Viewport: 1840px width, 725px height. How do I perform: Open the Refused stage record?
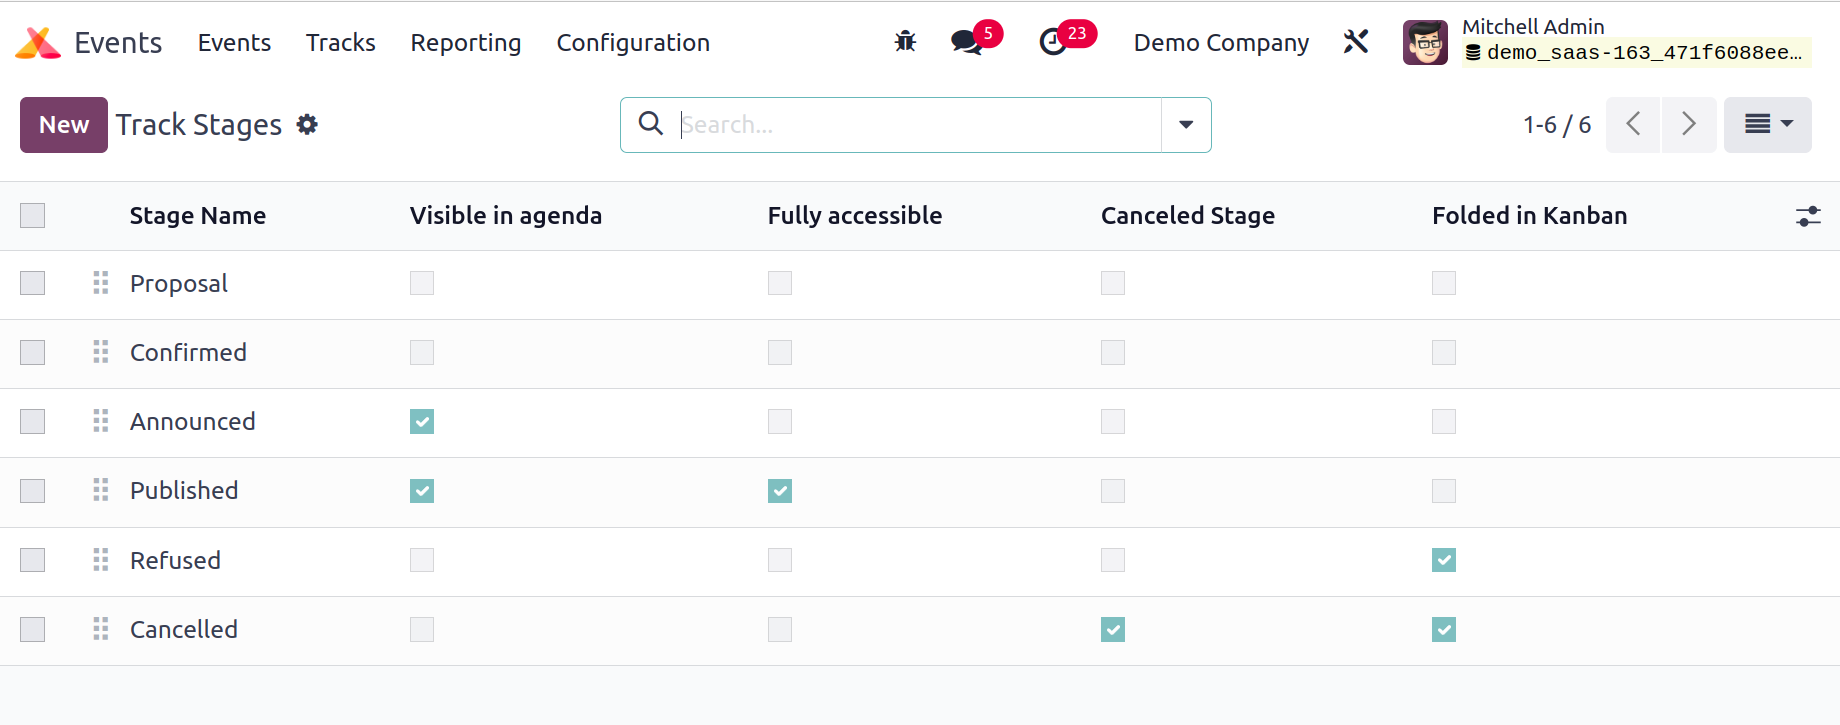click(175, 560)
